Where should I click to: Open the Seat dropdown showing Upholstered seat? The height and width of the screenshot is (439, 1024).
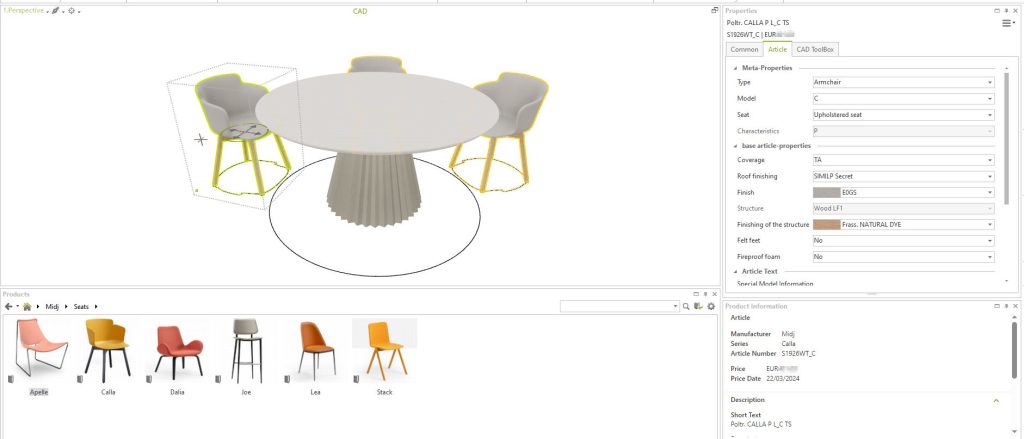coord(903,115)
